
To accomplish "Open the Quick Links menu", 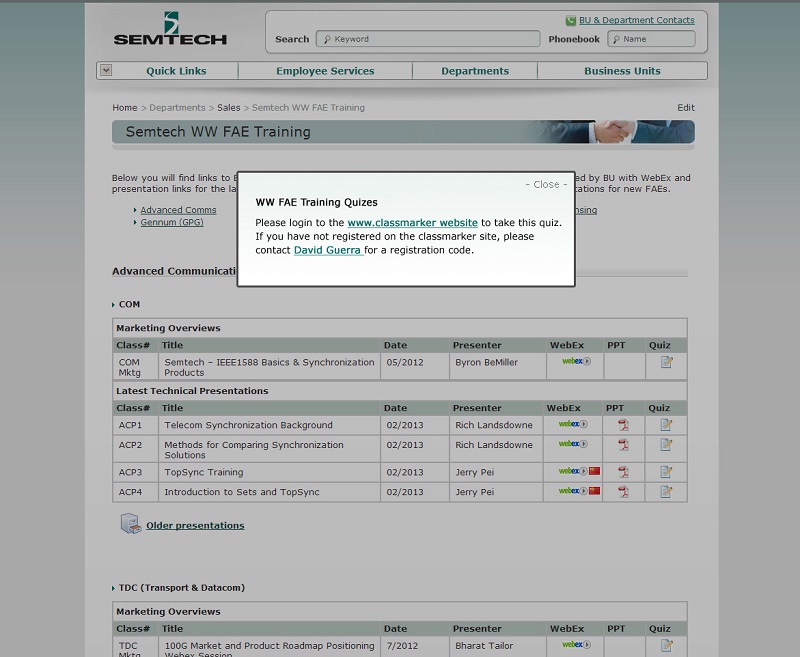I will [176, 71].
